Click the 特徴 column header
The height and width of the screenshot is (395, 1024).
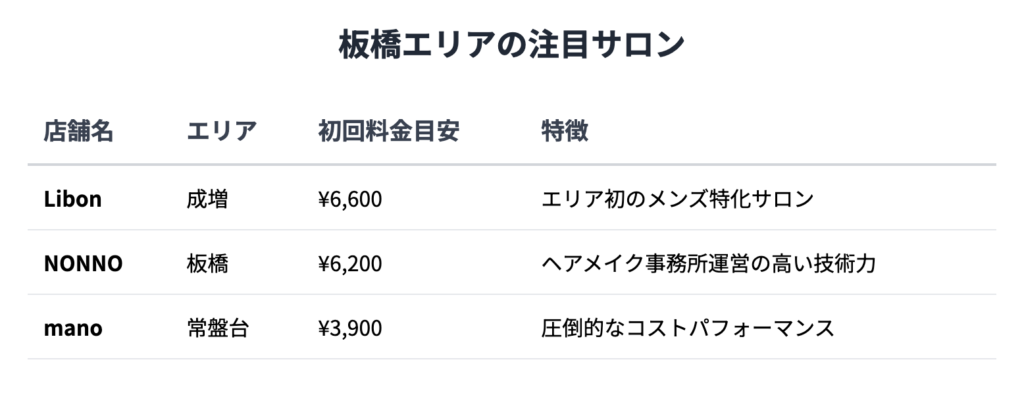coord(565,132)
